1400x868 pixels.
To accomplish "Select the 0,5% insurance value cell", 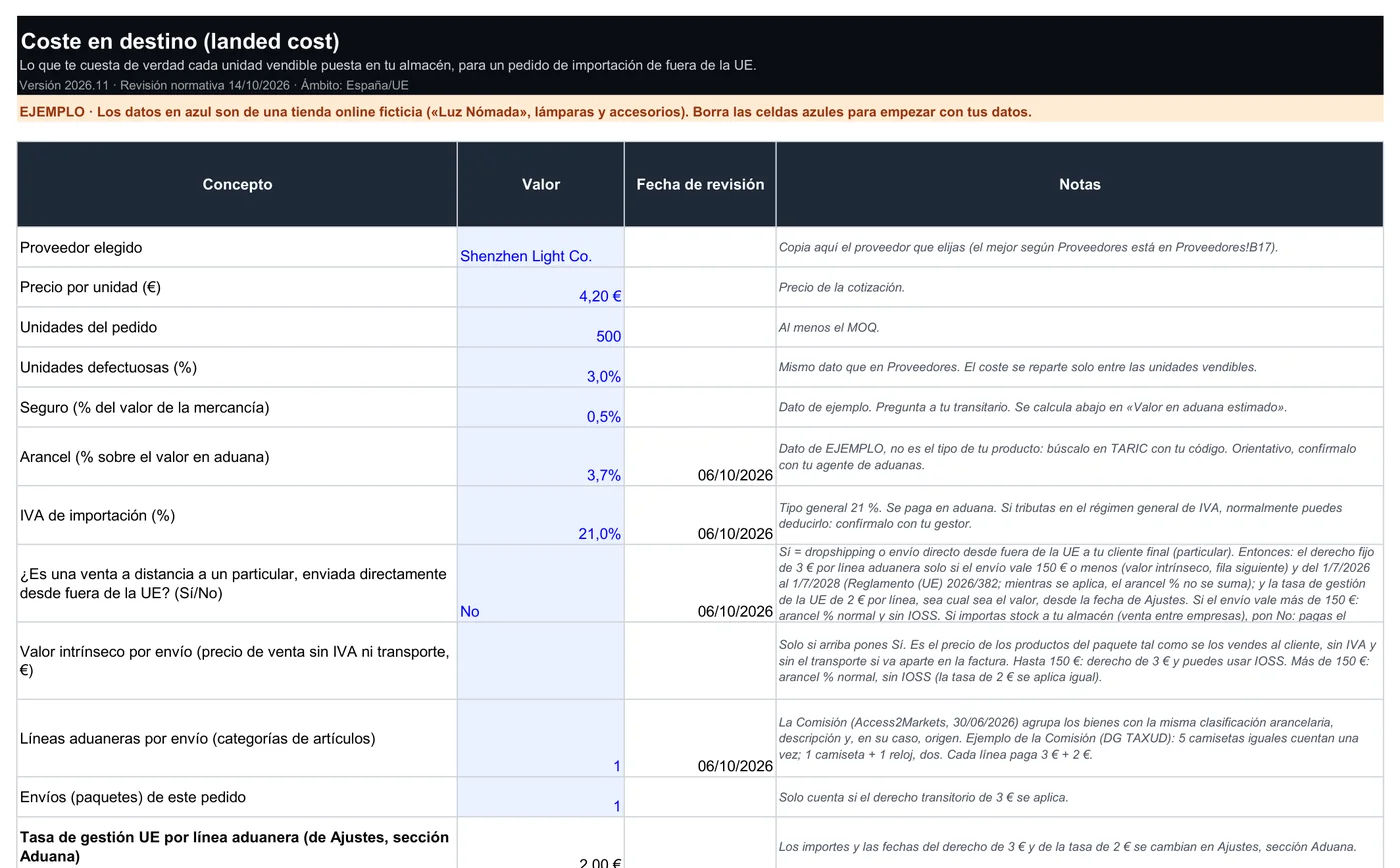I will point(541,407).
